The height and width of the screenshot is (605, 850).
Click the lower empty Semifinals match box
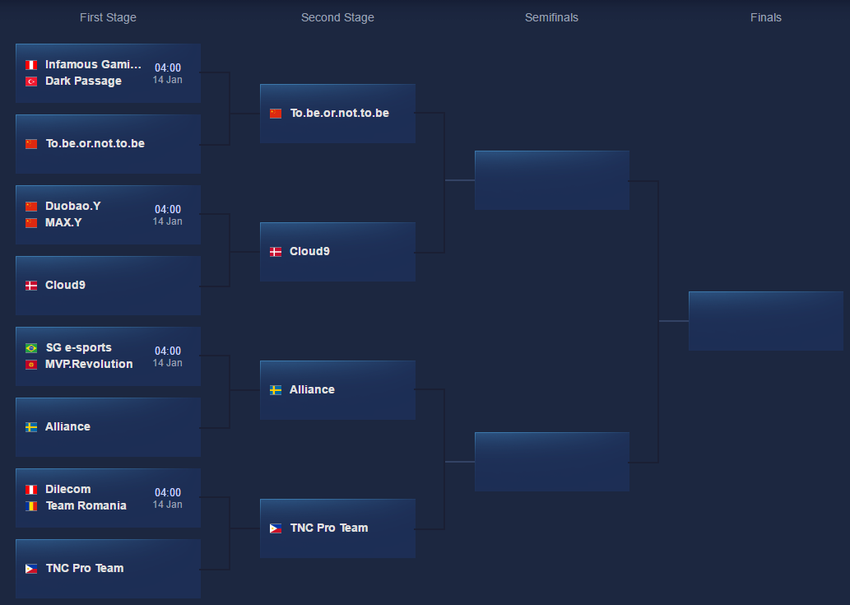pos(551,461)
